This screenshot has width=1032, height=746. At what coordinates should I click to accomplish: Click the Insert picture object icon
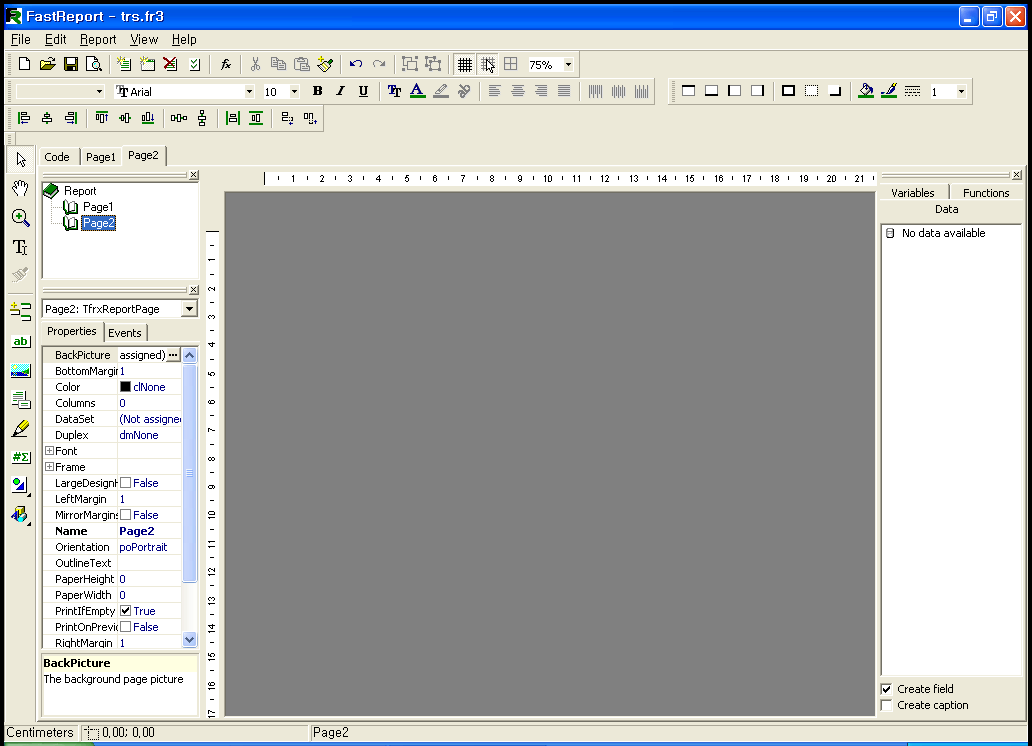click(x=20, y=371)
